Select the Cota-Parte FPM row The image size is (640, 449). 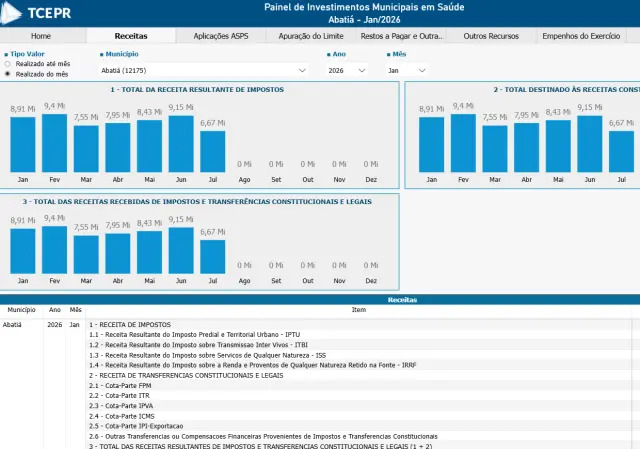click(359, 386)
